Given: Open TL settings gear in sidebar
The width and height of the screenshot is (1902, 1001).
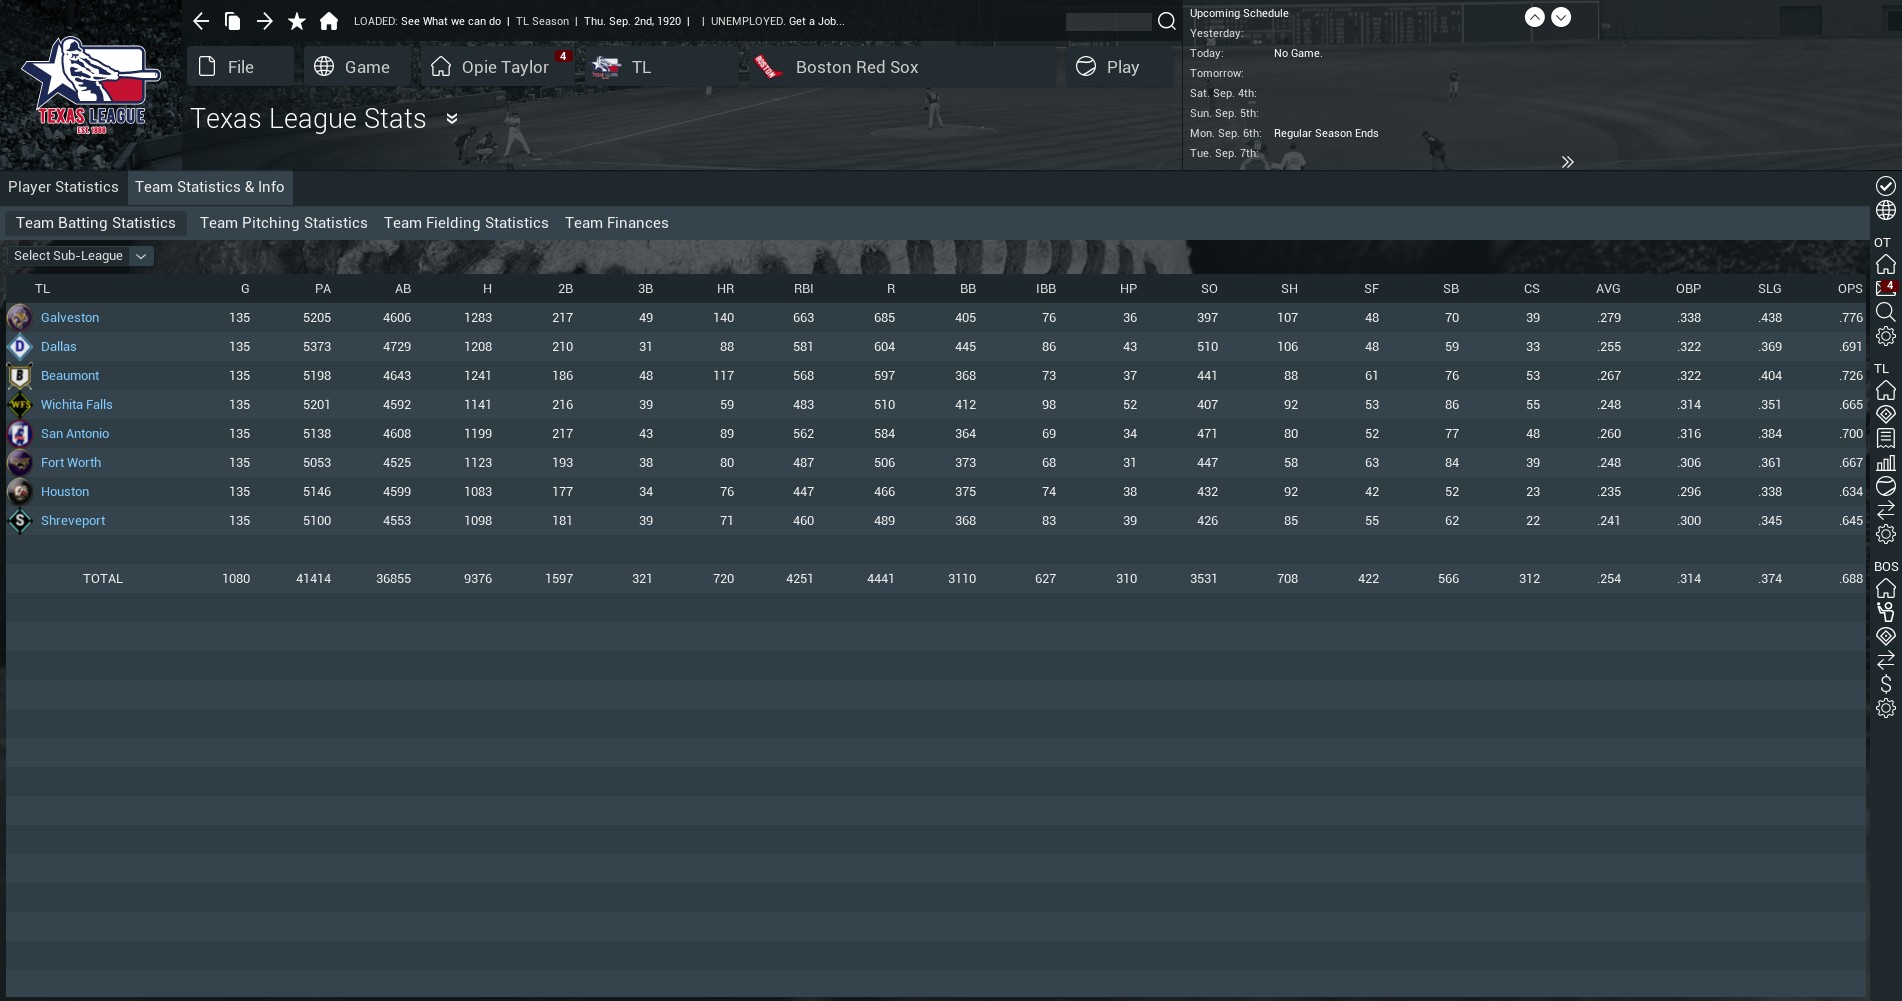Looking at the screenshot, I should pos(1885,534).
